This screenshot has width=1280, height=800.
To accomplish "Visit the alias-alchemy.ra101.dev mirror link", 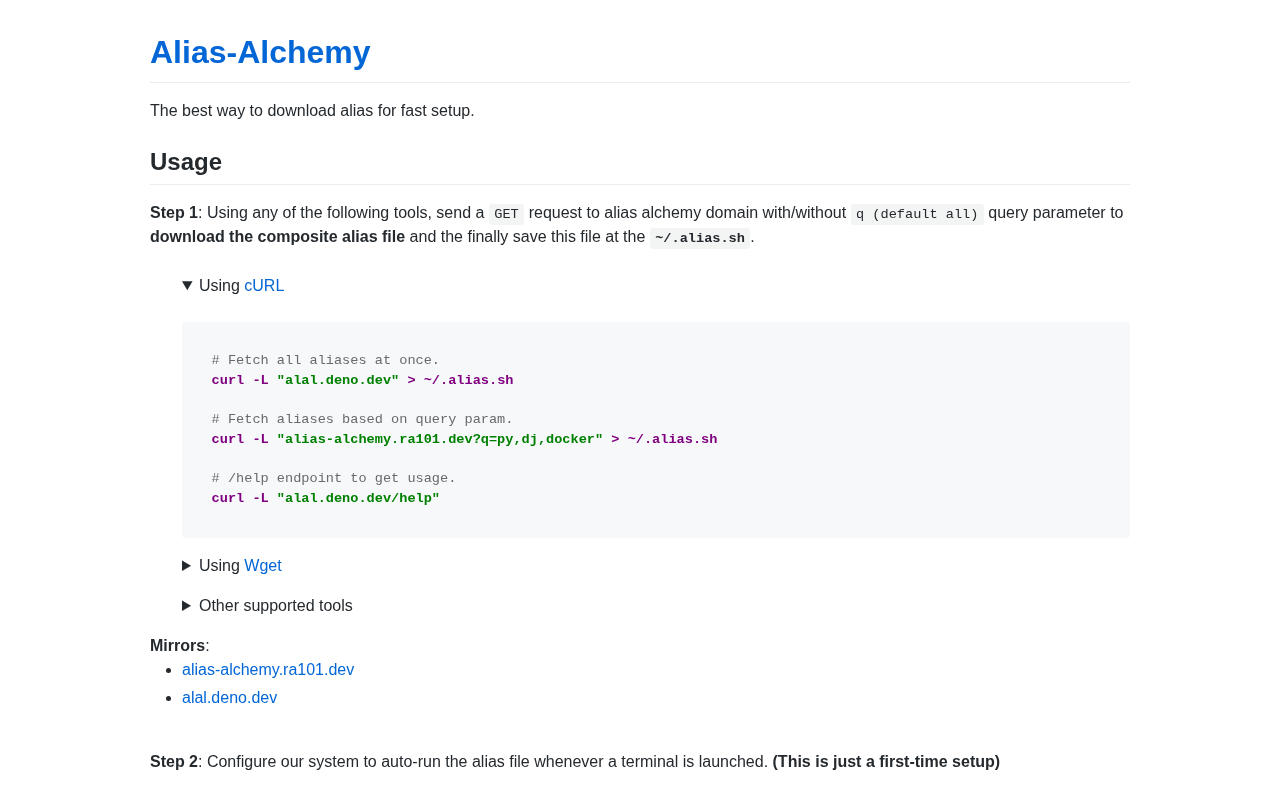I will 268,670.
